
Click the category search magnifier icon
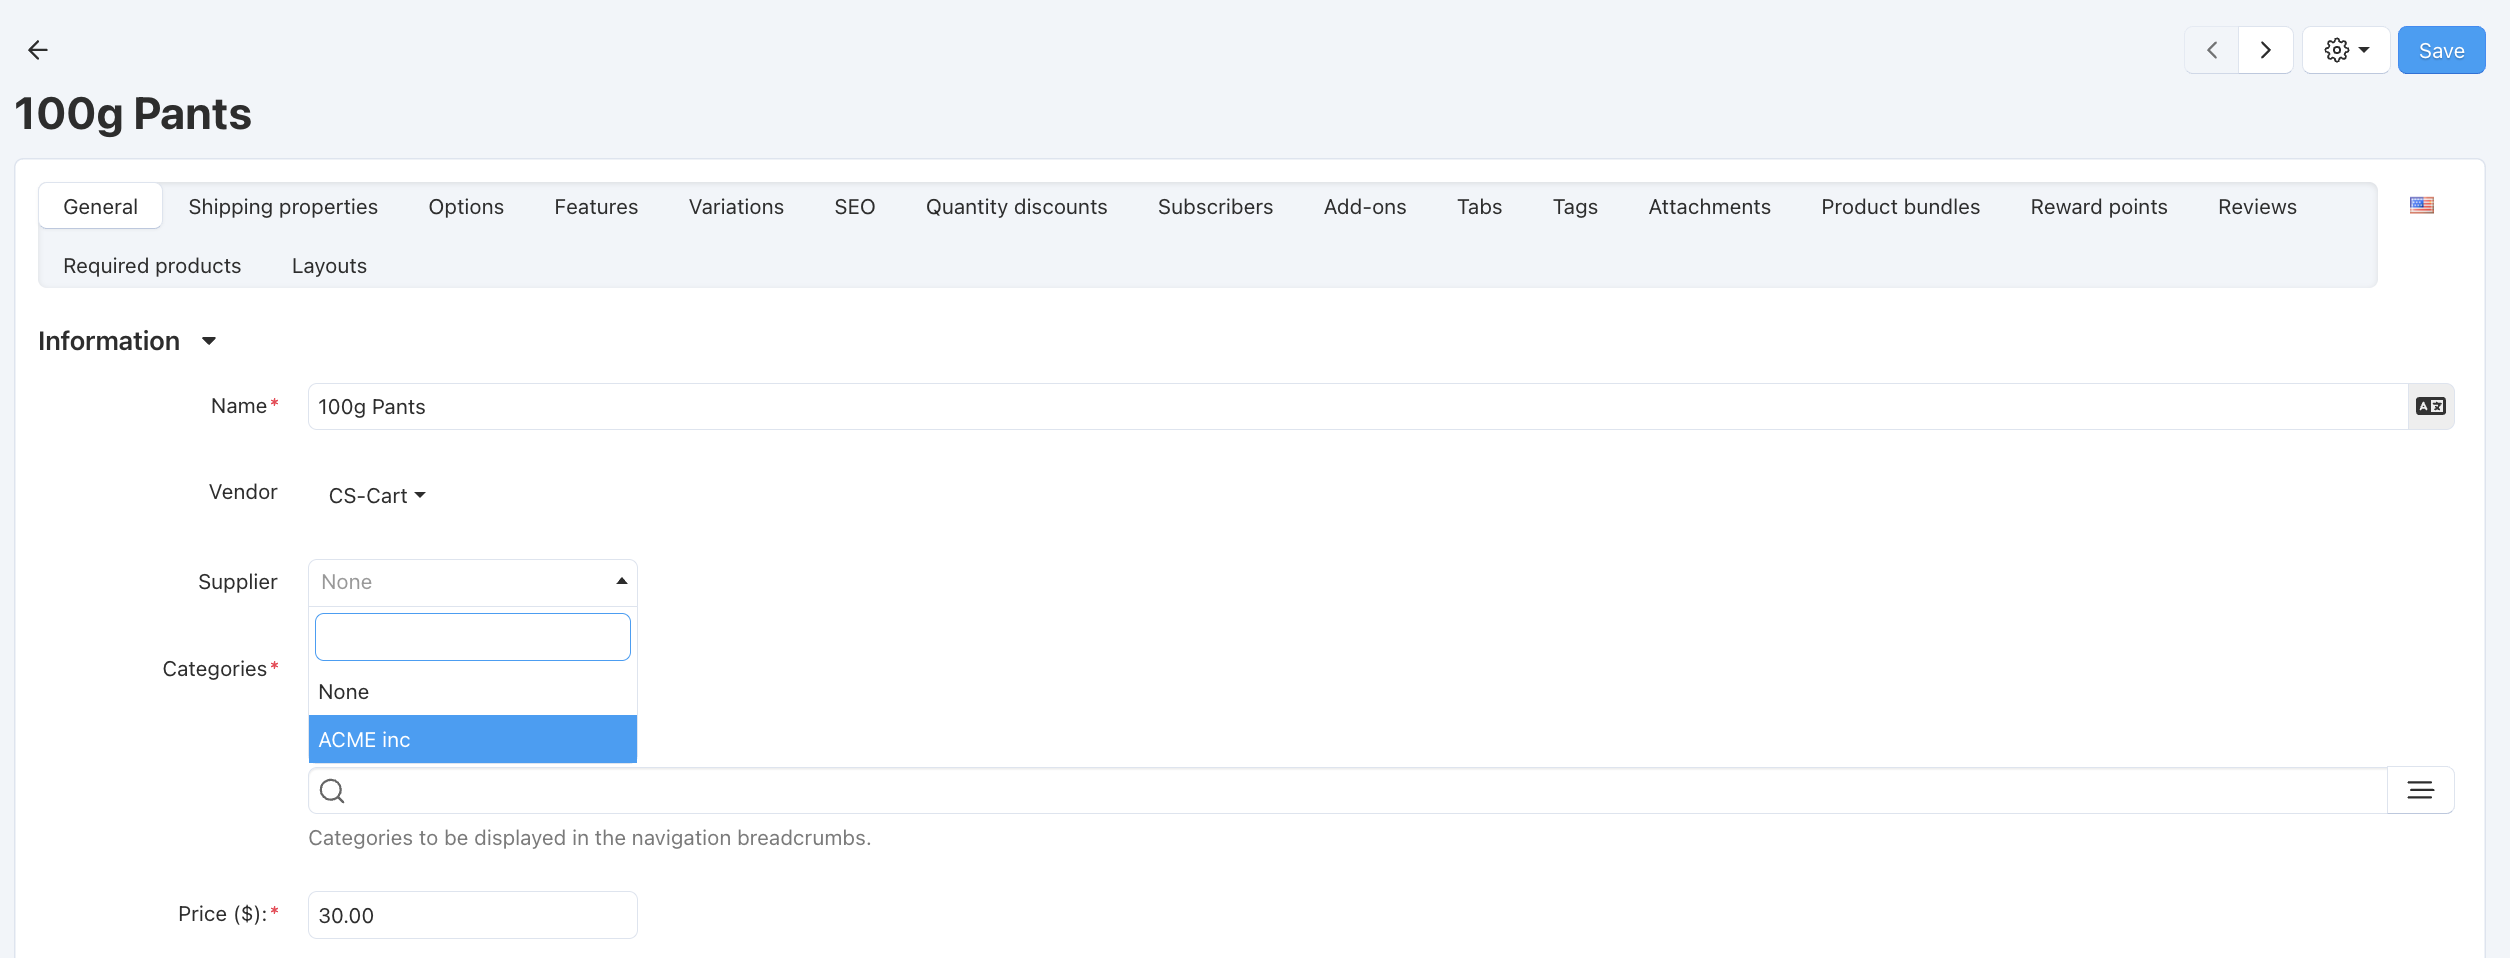click(332, 791)
